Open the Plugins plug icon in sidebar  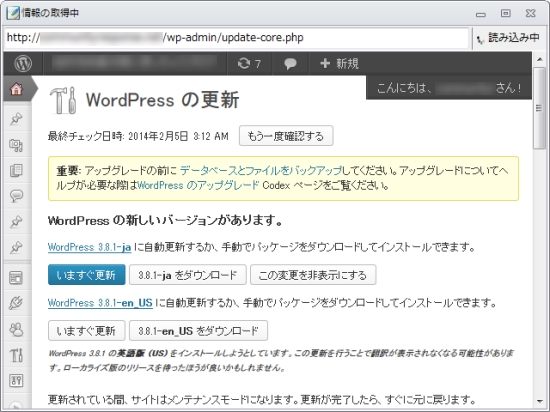(16, 303)
